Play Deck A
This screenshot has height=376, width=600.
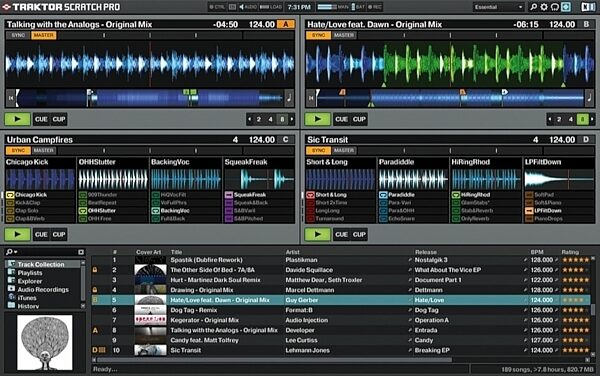tap(17, 119)
